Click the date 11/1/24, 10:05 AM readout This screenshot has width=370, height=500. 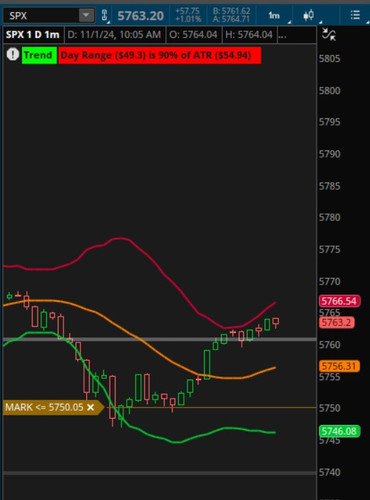click(x=114, y=35)
